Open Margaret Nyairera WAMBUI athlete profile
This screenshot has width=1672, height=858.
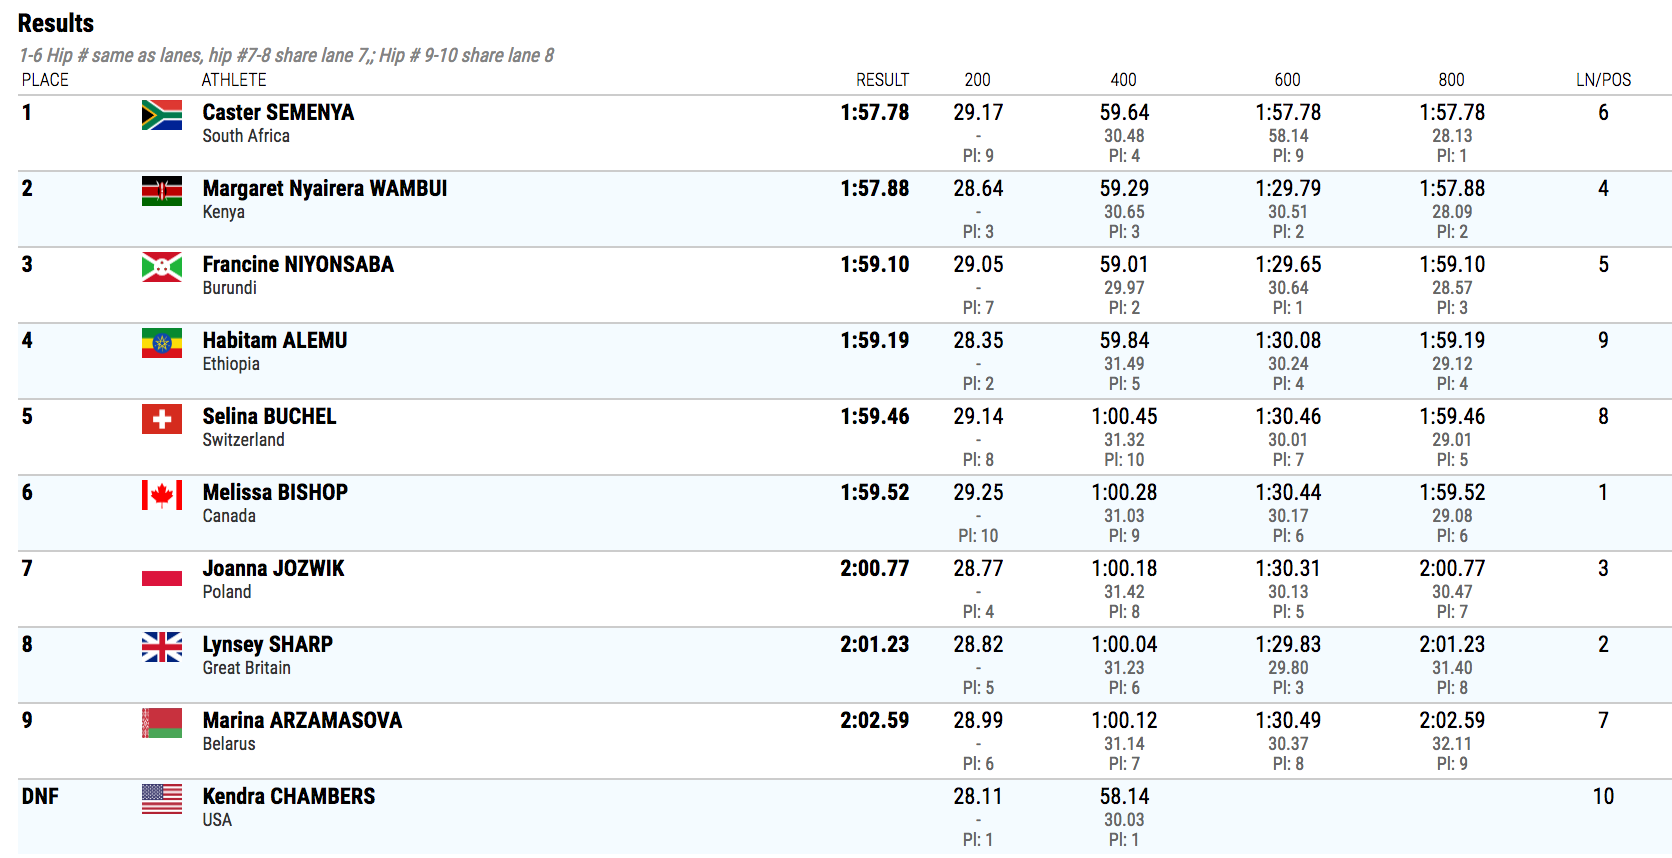325,188
